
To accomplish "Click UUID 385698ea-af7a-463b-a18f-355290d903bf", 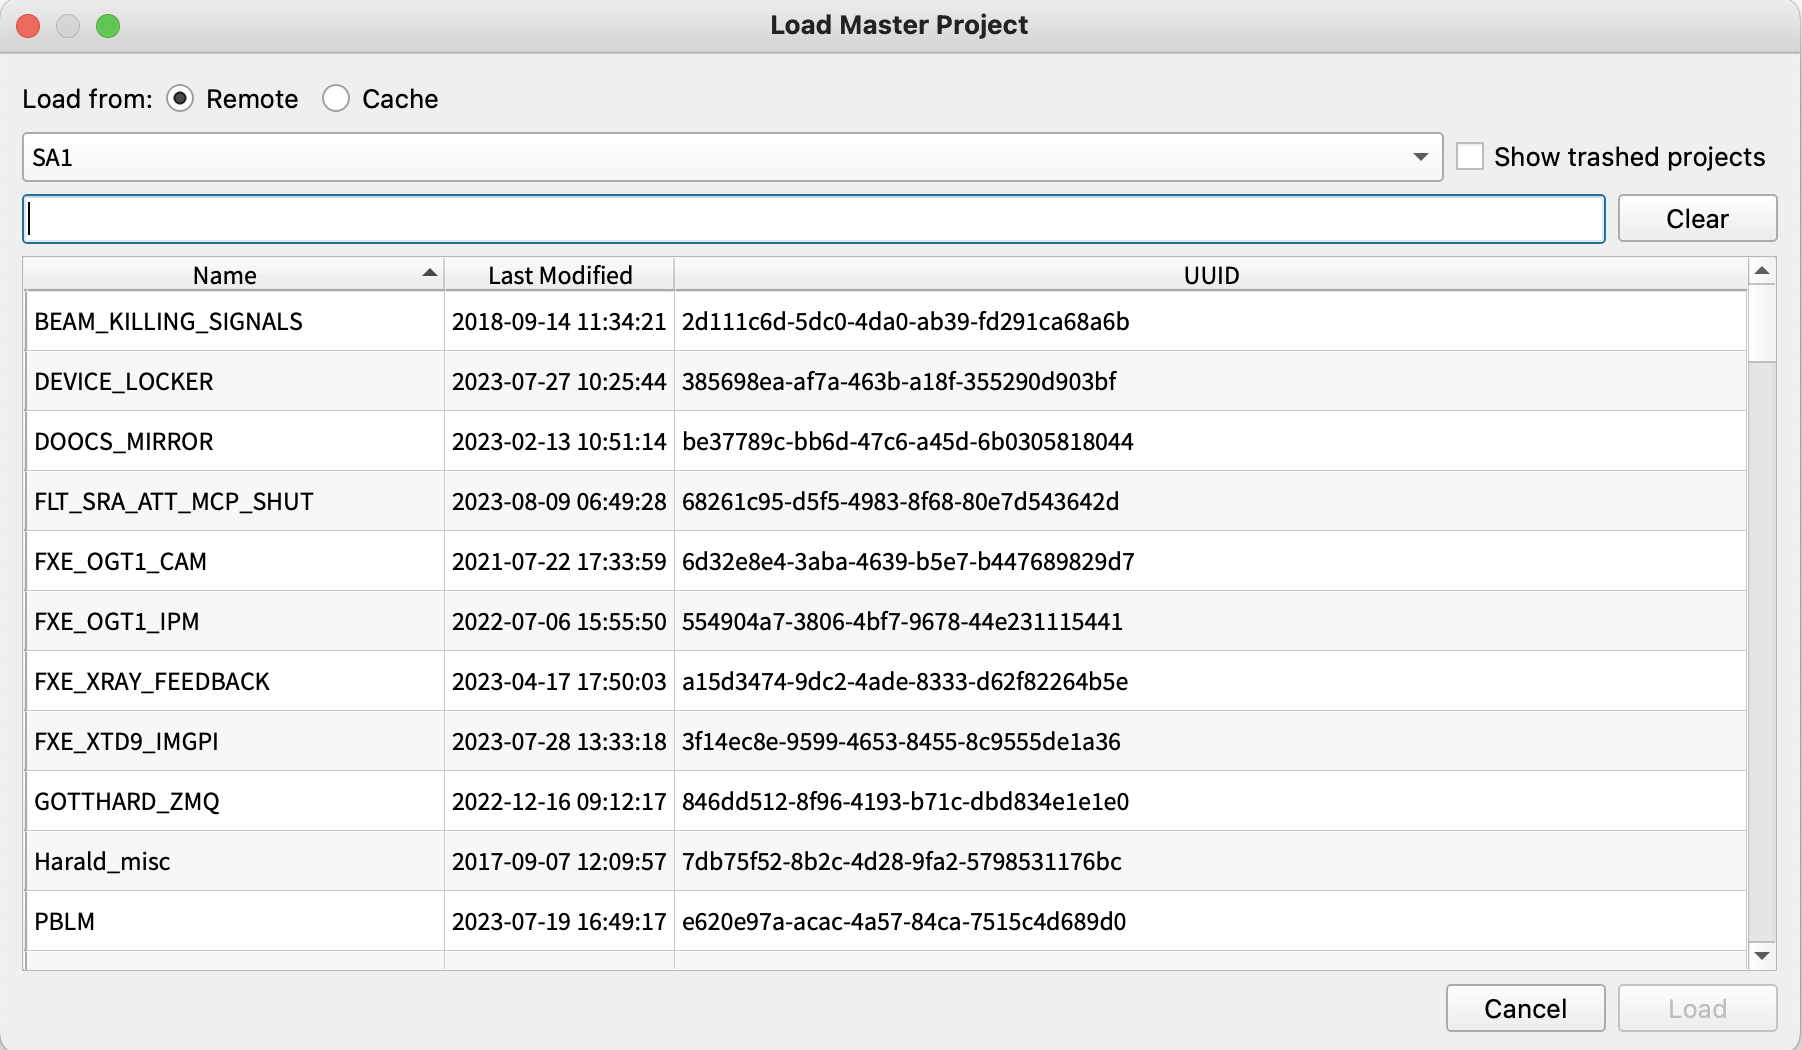I will 899,381.
